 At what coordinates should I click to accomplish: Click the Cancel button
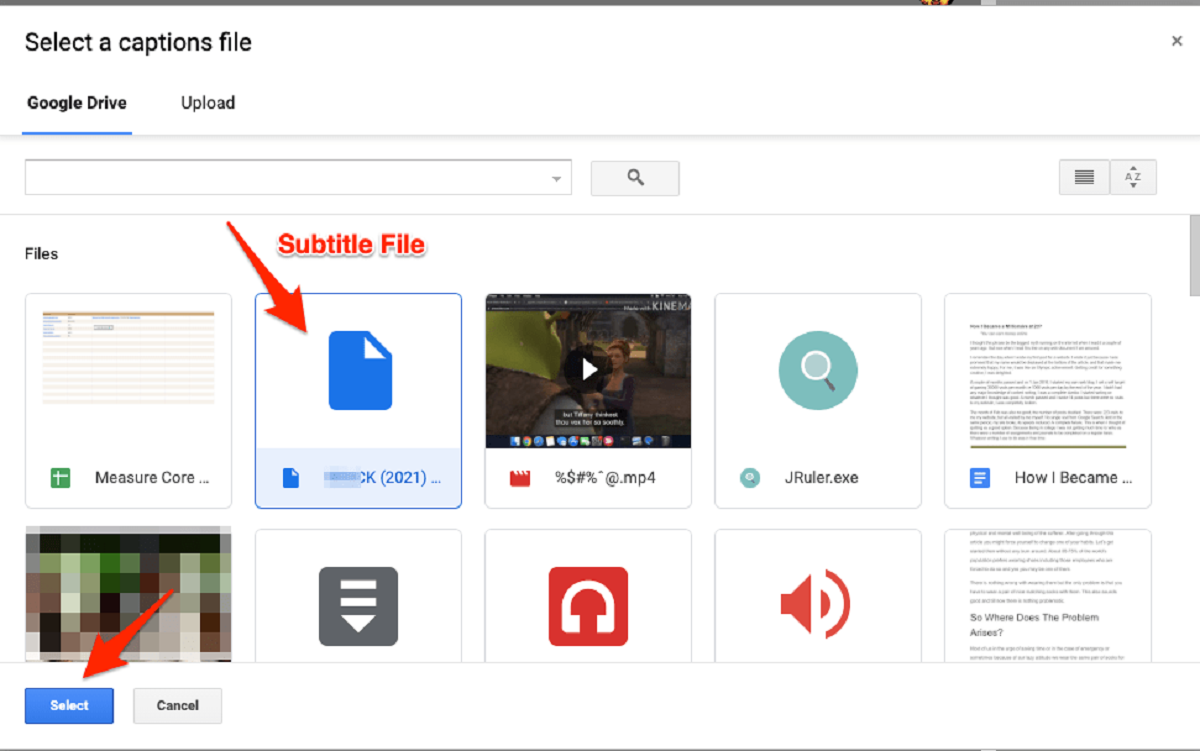pyautogui.click(x=177, y=705)
